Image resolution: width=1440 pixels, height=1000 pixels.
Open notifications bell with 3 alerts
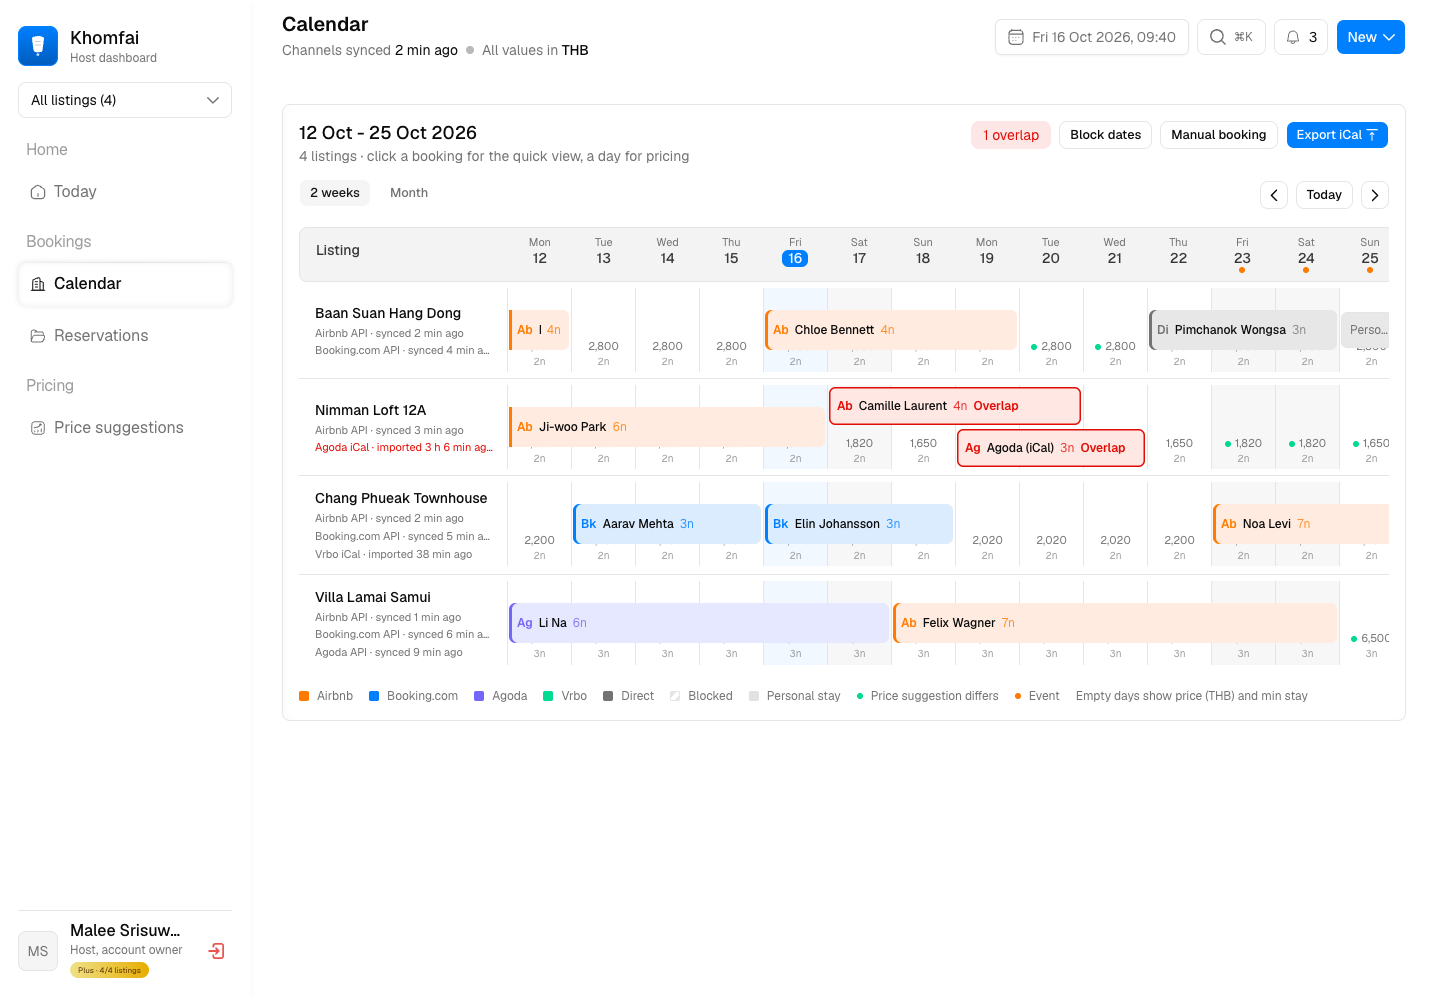click(1301, 37)
